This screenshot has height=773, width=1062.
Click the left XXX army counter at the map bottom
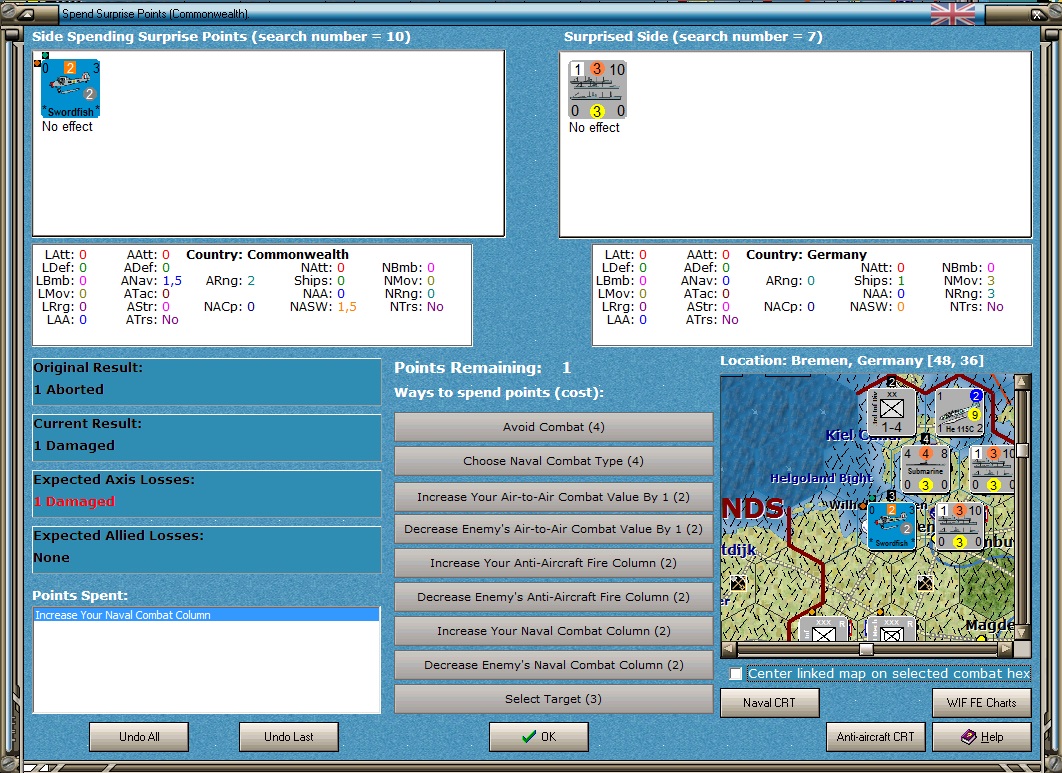(x=824, y=629)
